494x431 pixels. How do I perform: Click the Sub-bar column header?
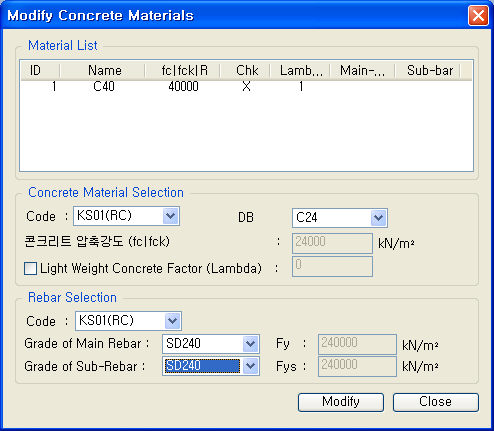(428, 71)
